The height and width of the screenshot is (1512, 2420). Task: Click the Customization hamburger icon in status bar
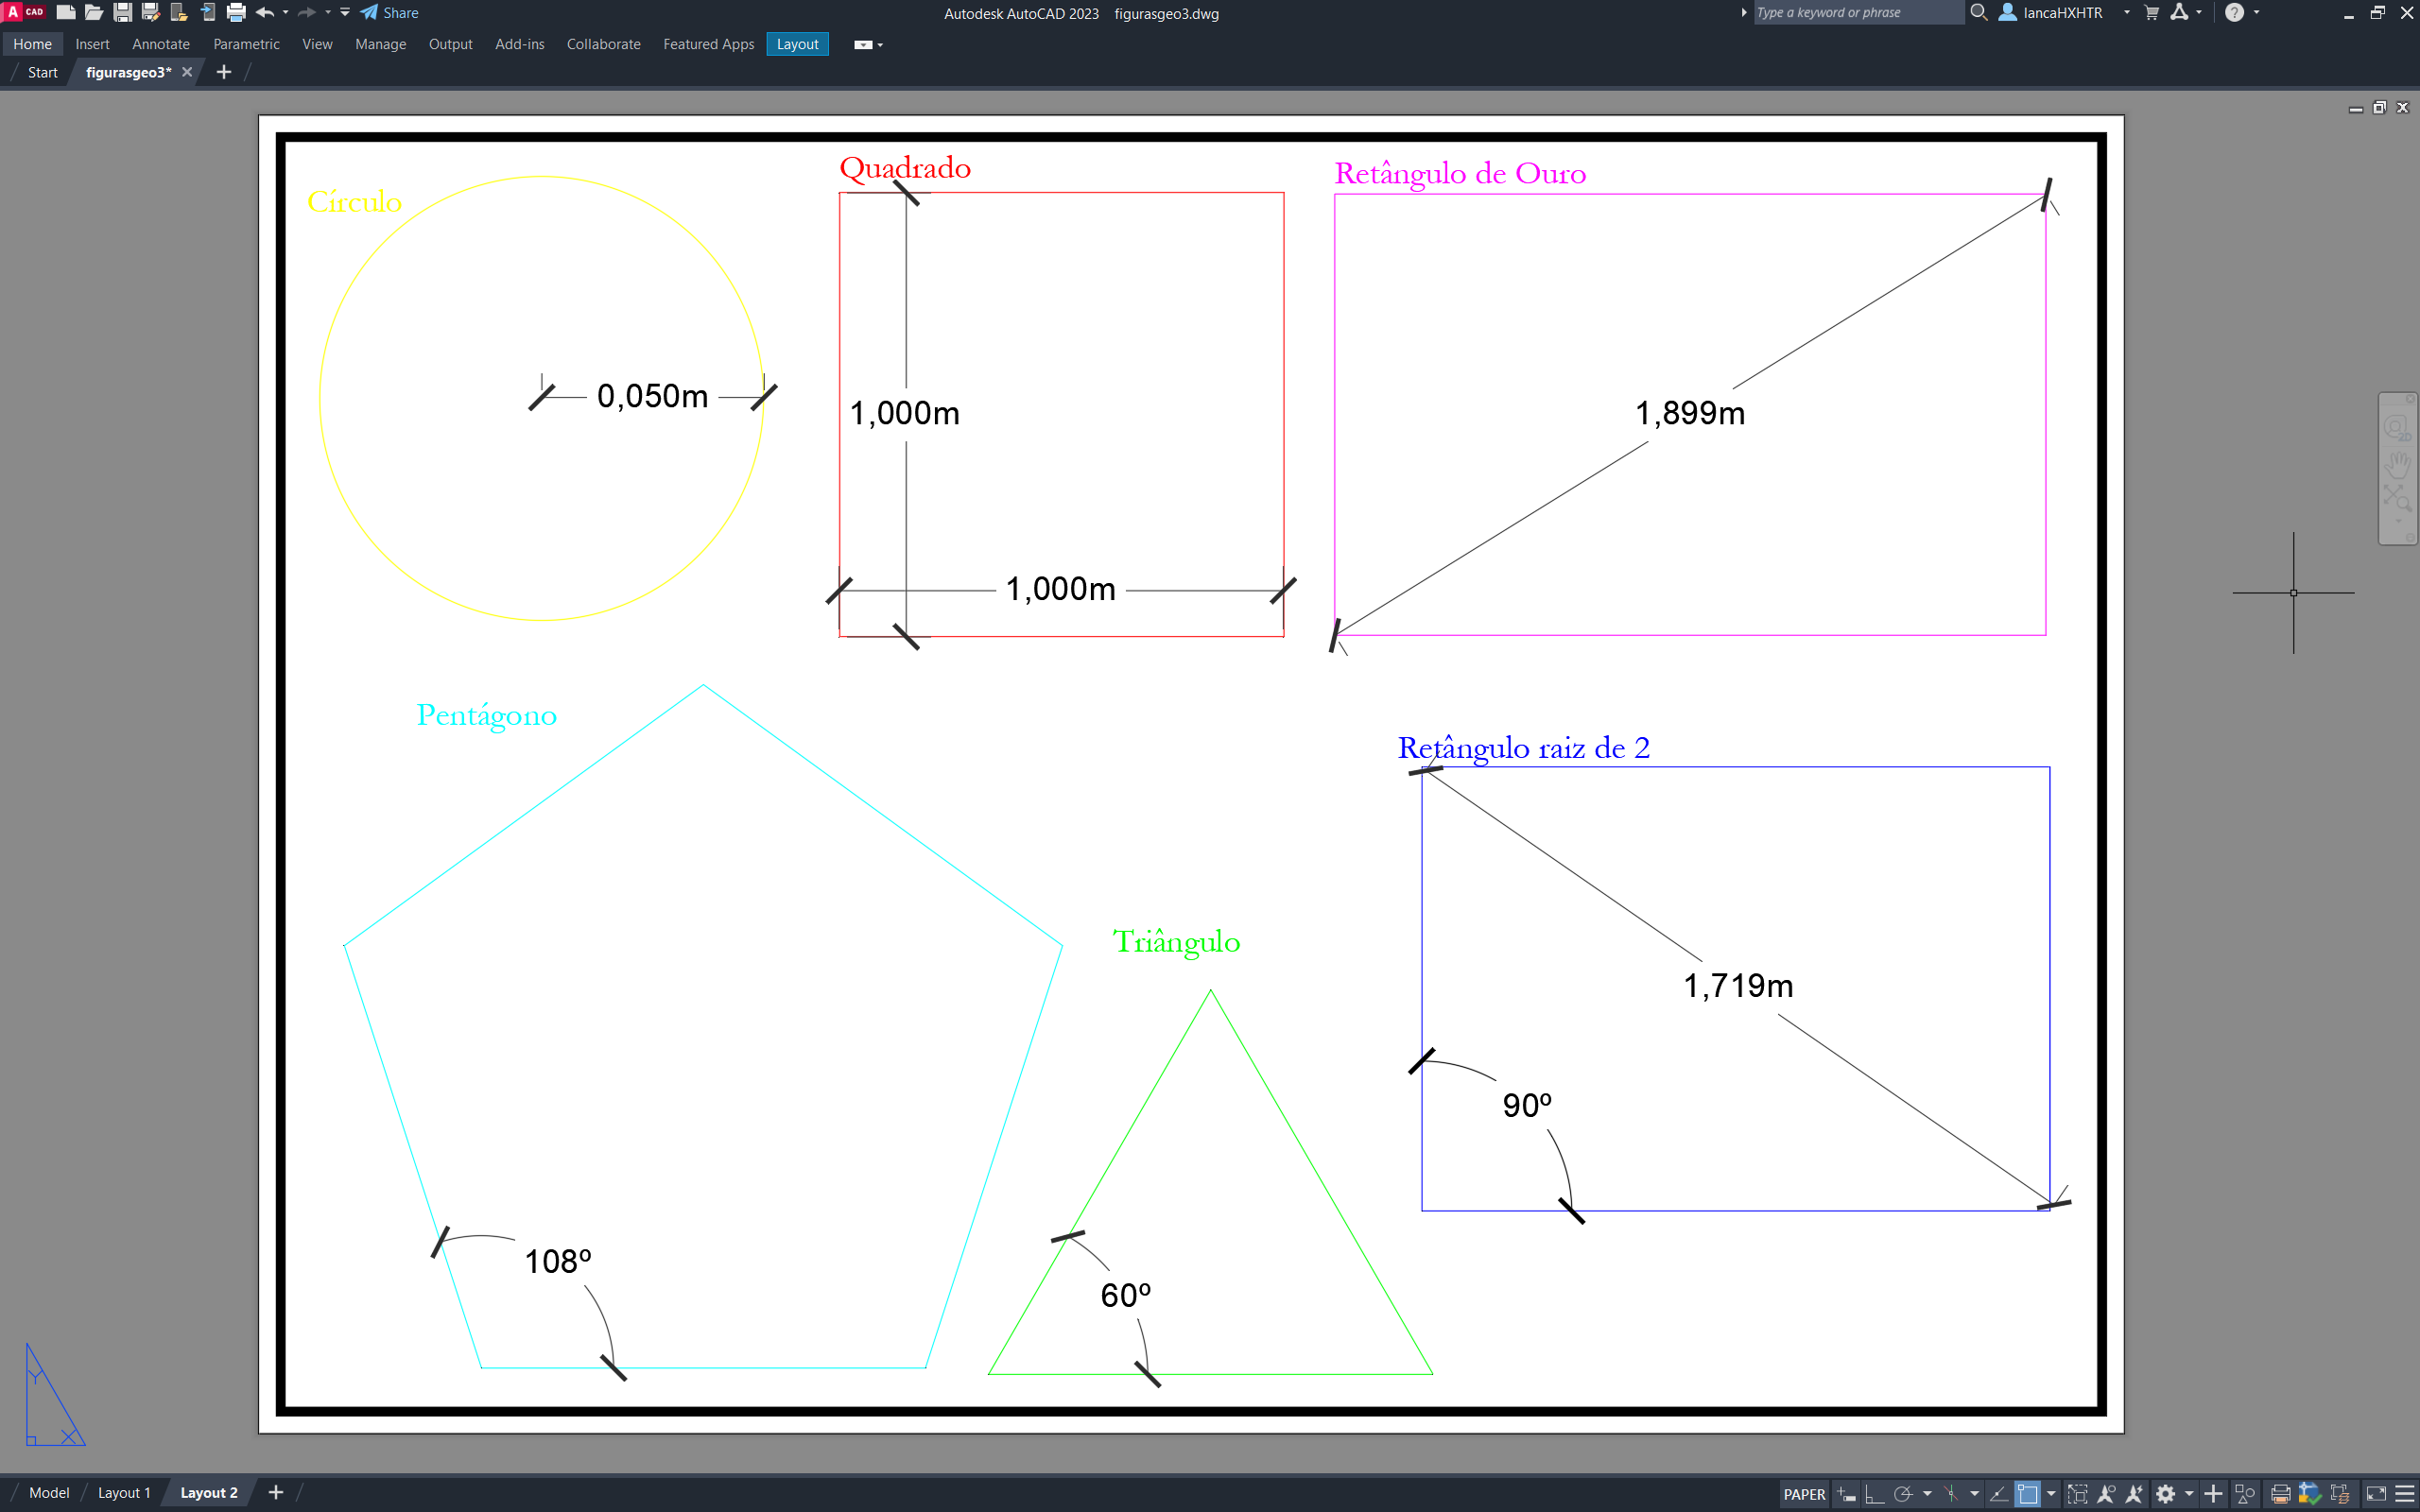[x=2406, y=1494]
